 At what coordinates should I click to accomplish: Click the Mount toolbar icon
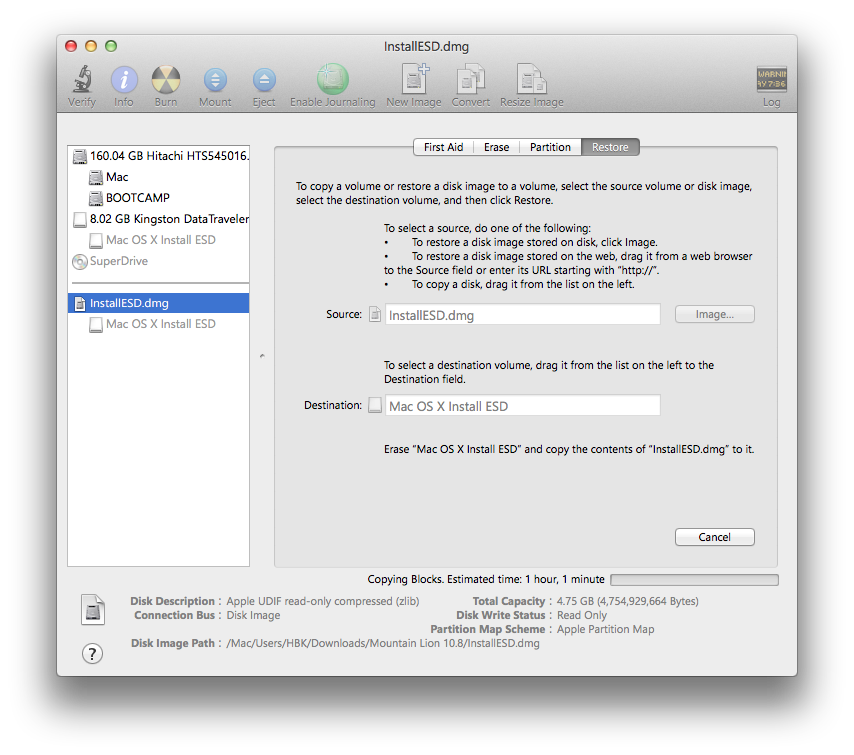point(215,80)
